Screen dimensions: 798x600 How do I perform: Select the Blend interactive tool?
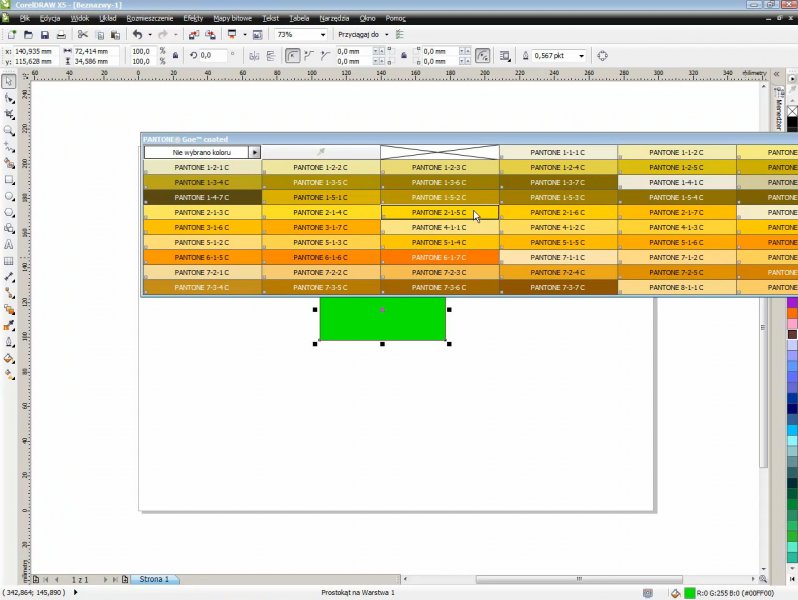[9, 309]
